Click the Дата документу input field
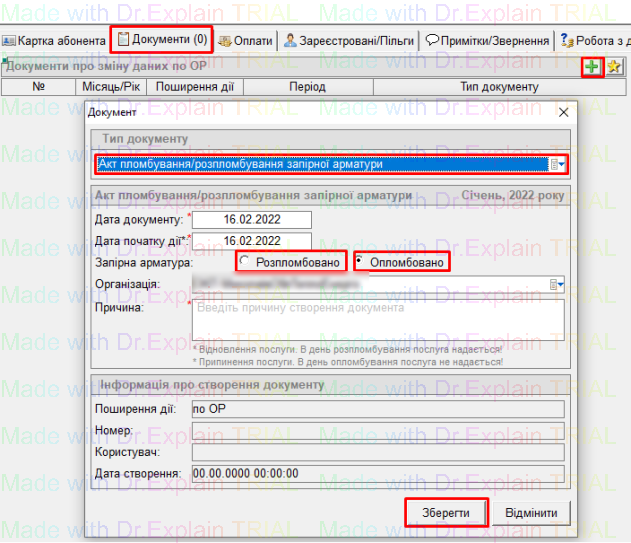 252,219
